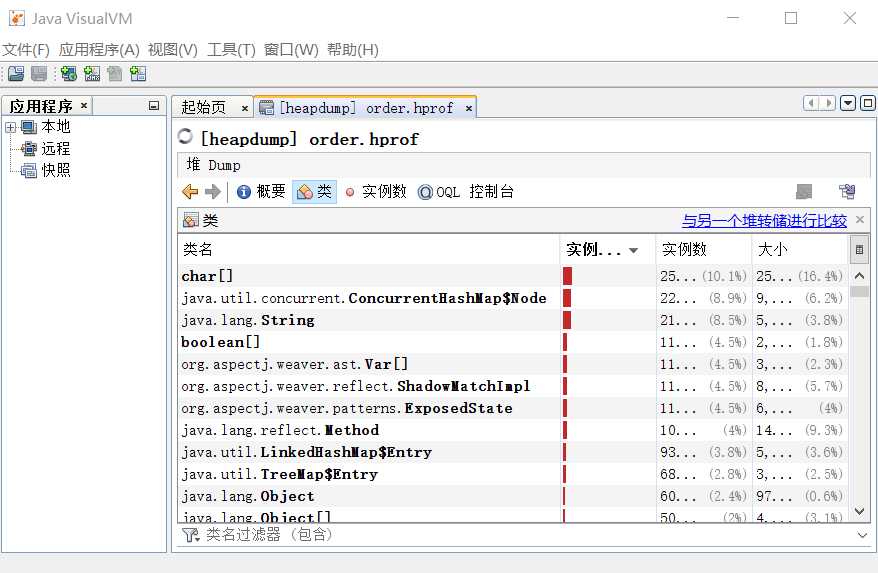This screenshot has height=573, width=878.
Task: Open the 工具(T) menu
Action: pyautogui.click(x=231, y=50)
